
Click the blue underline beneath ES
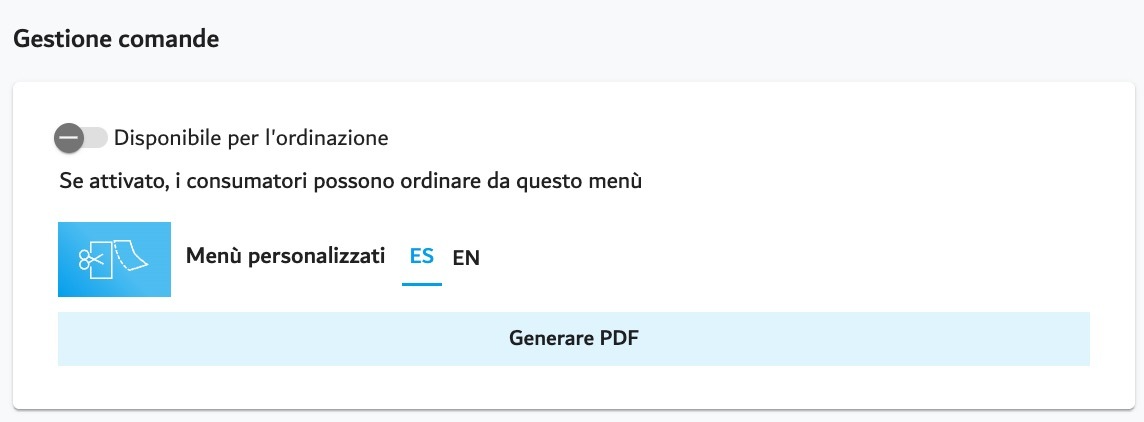click(x=422, y=284)
